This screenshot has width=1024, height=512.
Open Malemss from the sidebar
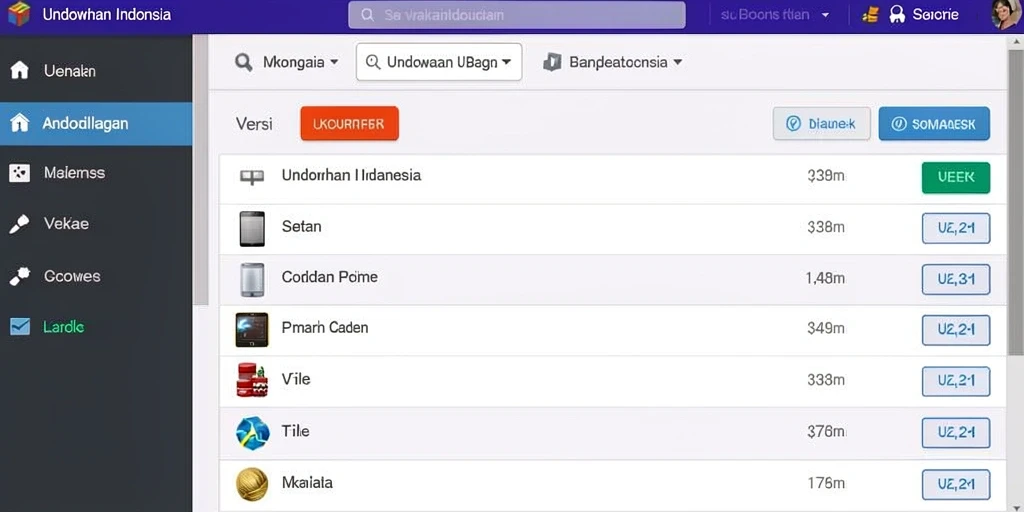(96, 173)
